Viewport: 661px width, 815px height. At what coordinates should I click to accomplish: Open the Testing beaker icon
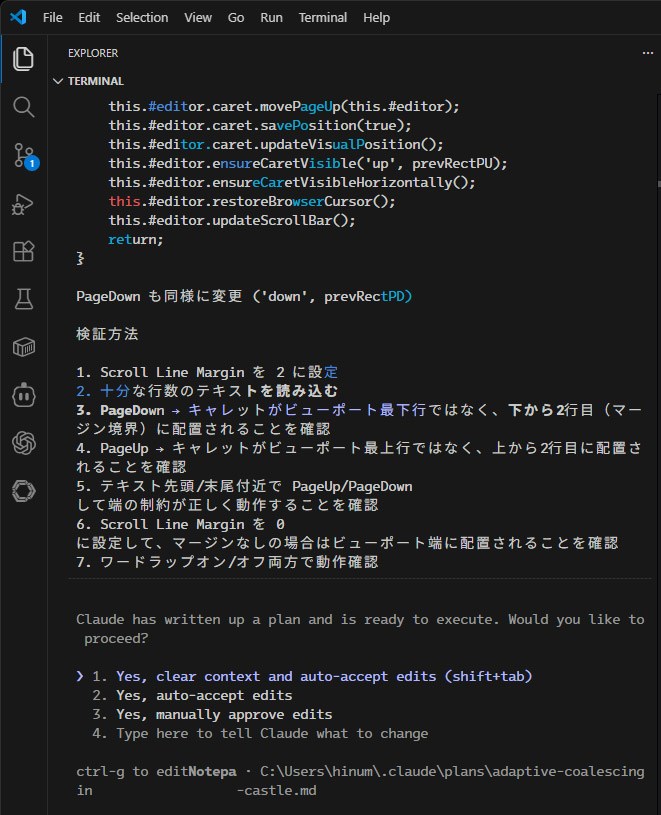(x=22, y=299)
